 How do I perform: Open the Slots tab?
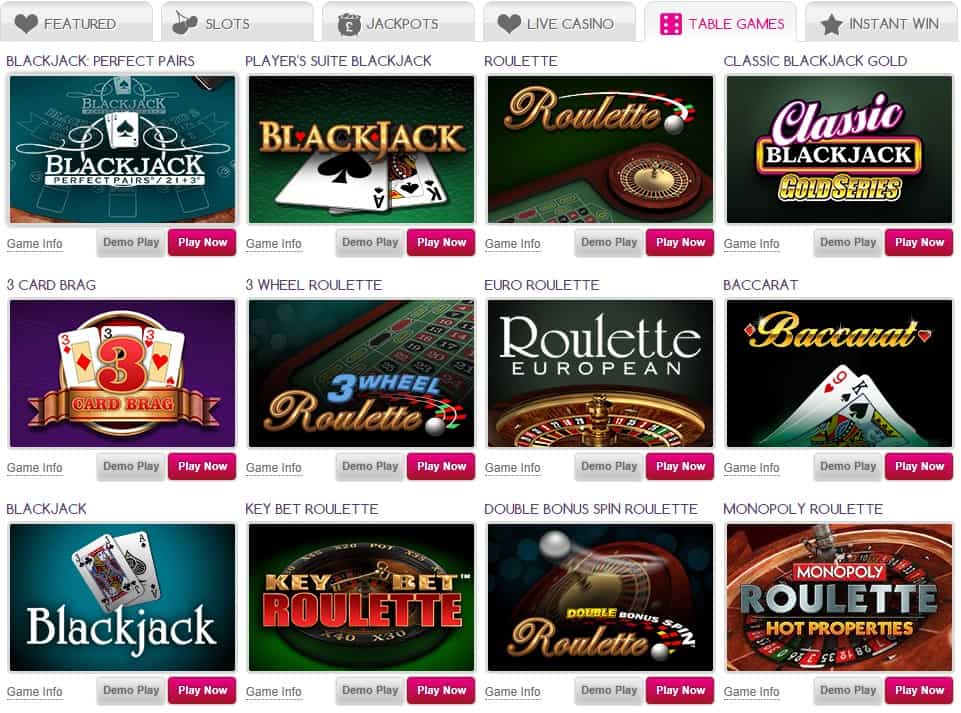[237, 21]
